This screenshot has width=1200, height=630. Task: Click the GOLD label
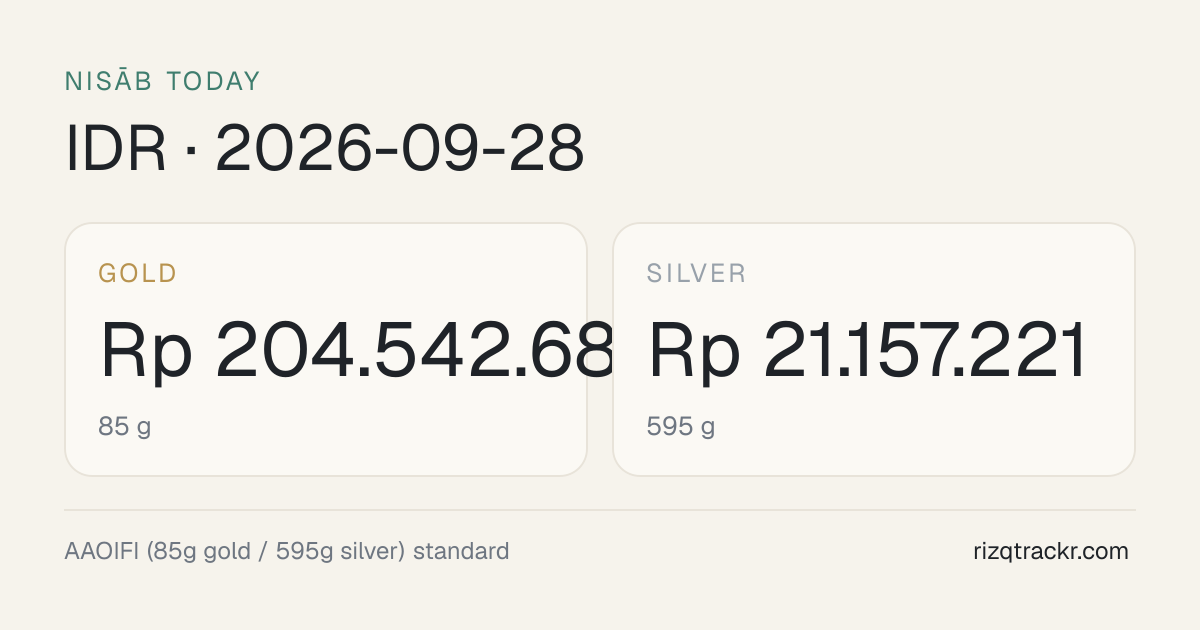pyautogui.click(x=138, y=273)
